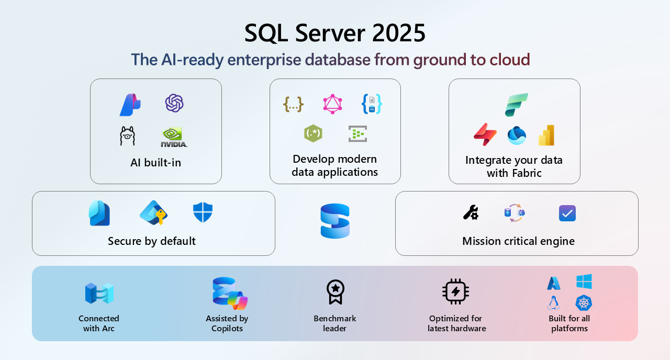Select the Kubernetes wheel icon
Viewport: 670px width, 360px height.
pos(584,303)
